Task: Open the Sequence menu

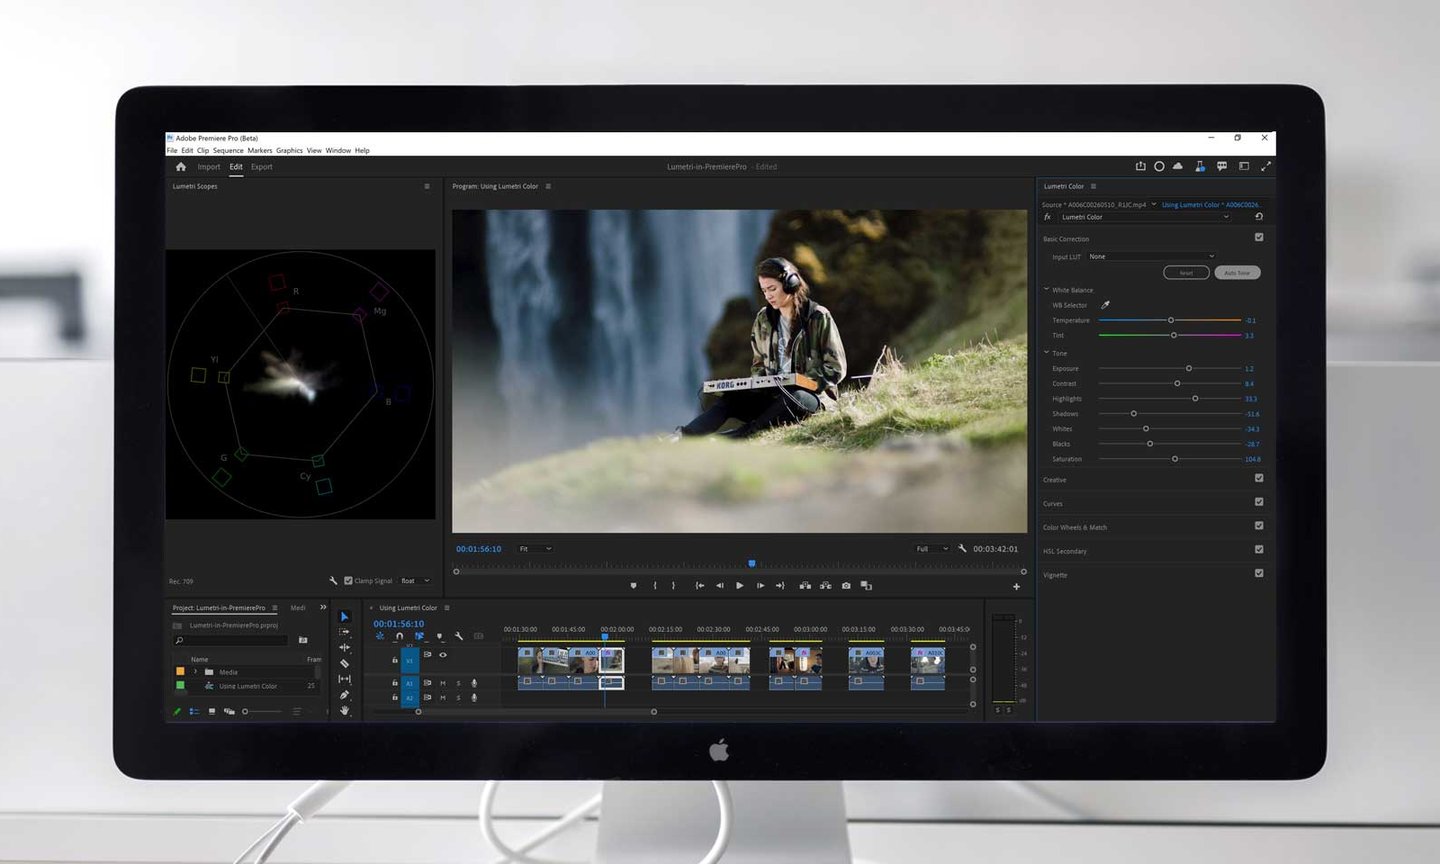Action: tap(228, 150)
